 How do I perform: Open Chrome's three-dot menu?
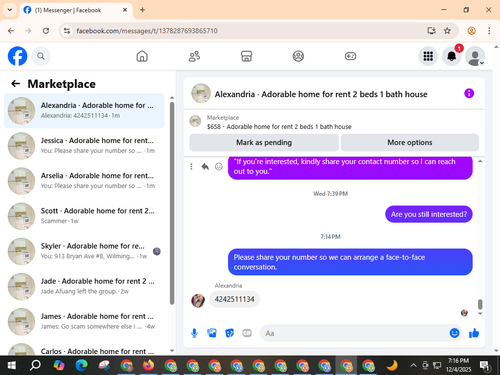(x=489, y=31)
